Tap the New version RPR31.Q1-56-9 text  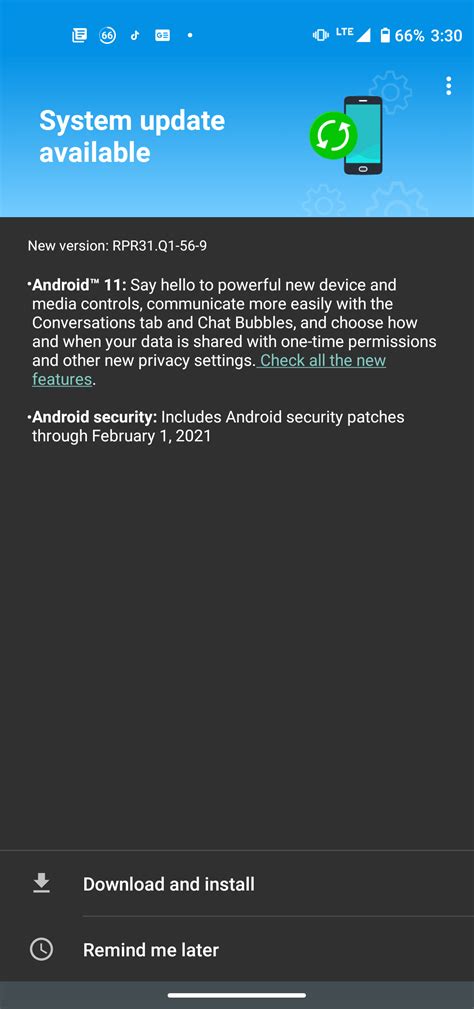(117, 246)
